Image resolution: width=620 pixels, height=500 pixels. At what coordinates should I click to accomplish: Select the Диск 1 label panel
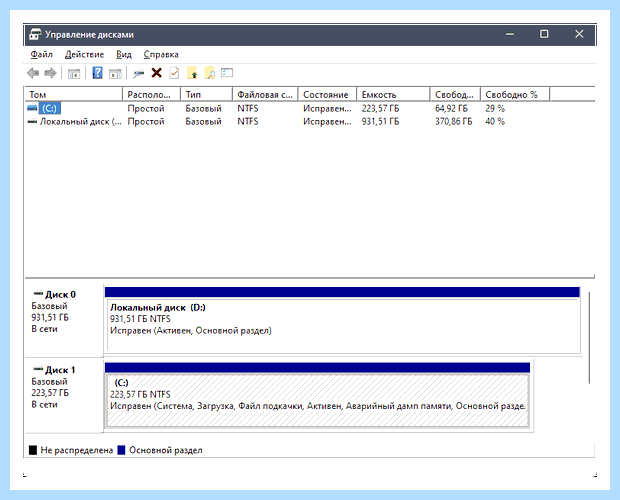click(x=64, y=395)
